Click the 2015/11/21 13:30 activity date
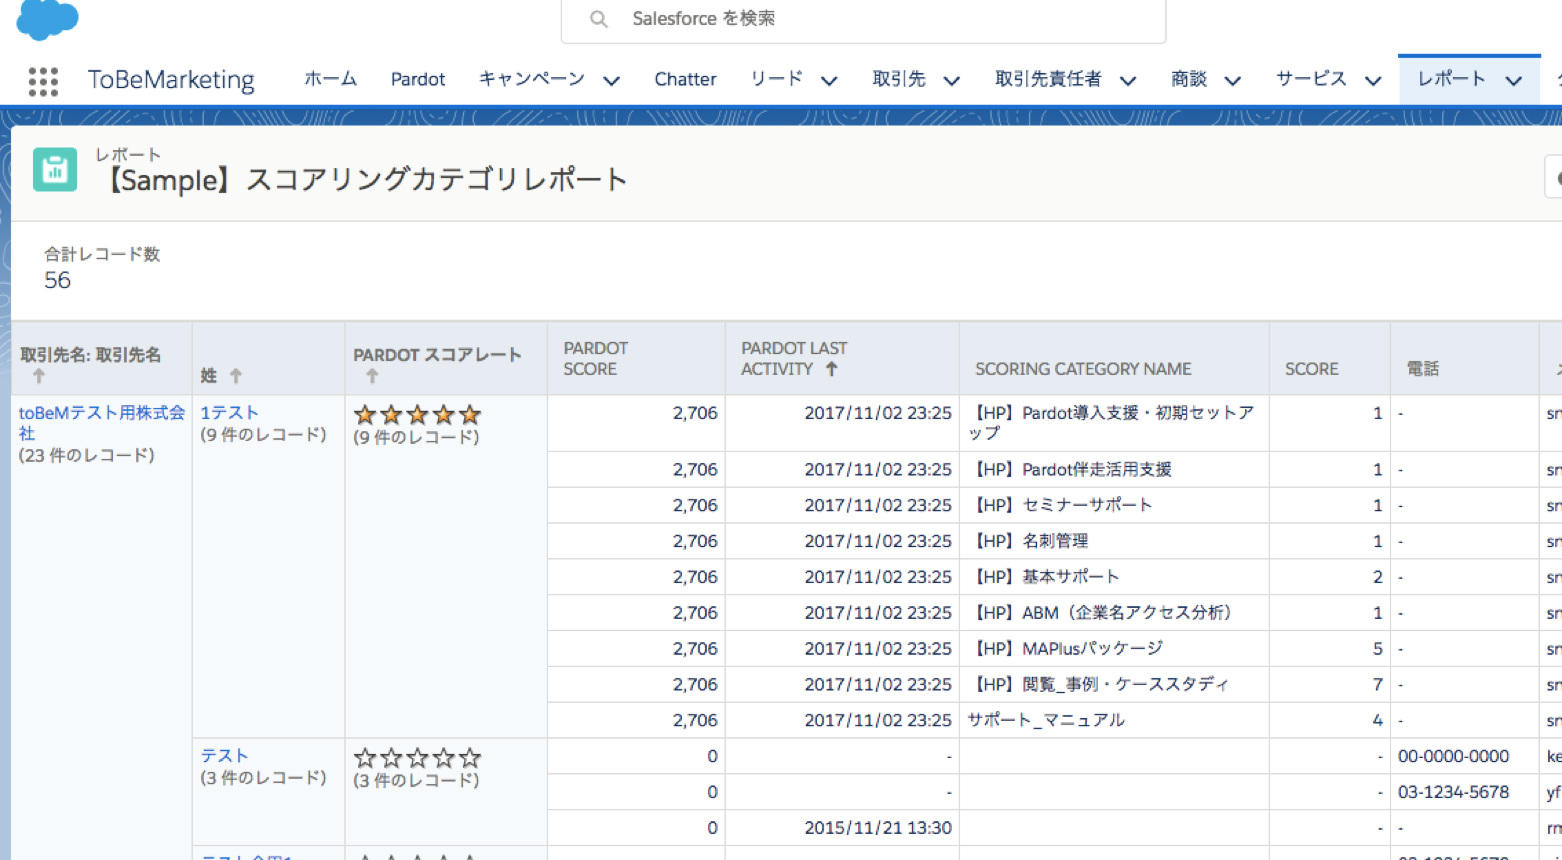This screenshot has width=1562, height=860. pos(878,828)
